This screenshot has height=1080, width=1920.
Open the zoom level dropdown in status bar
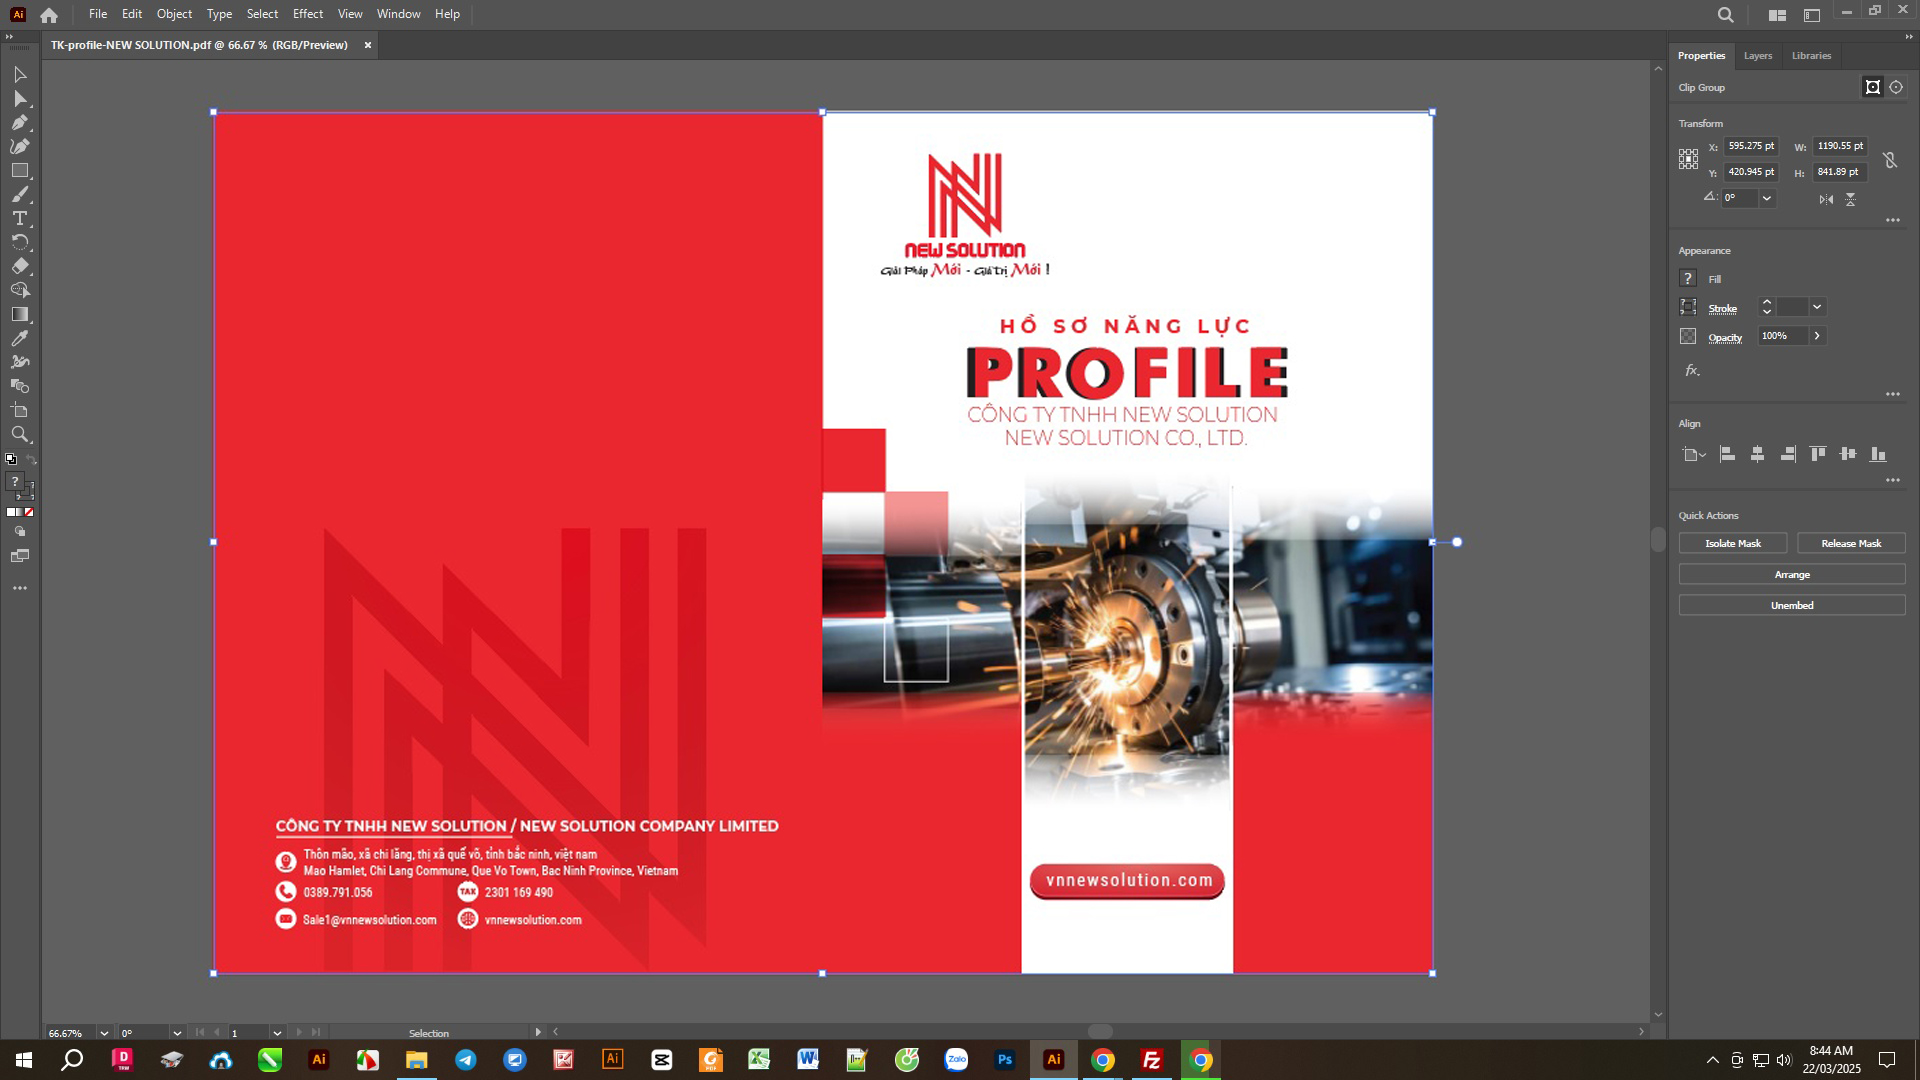[104, 1033]
